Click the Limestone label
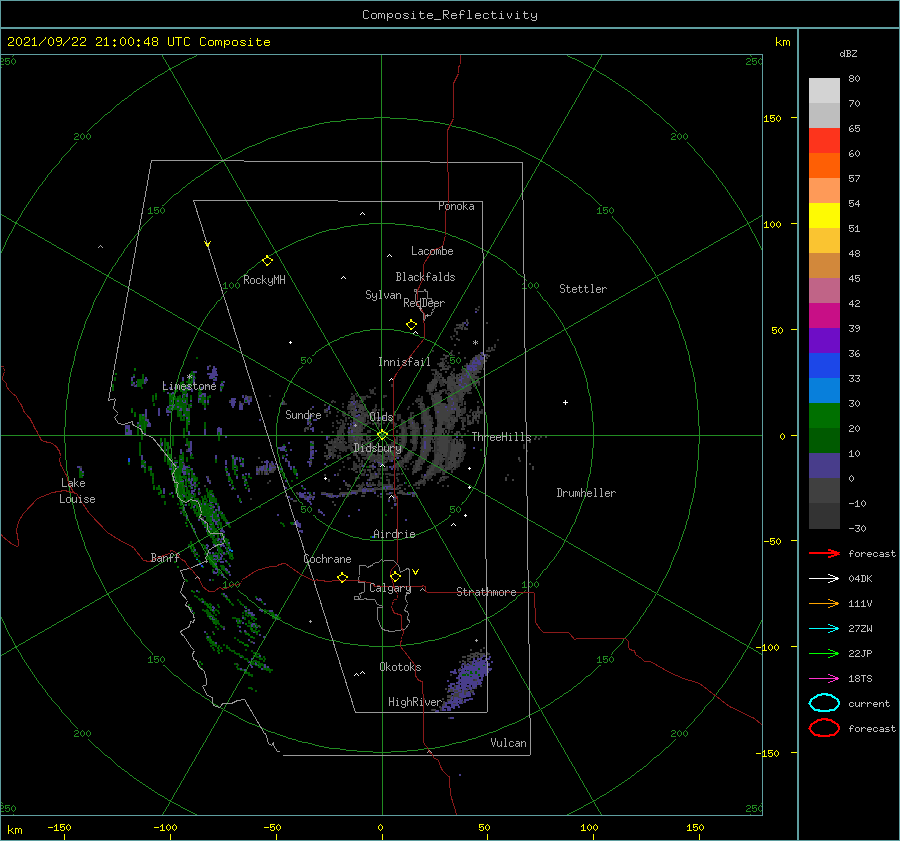This screenshot has width=900, height=841. coord(189,386)
